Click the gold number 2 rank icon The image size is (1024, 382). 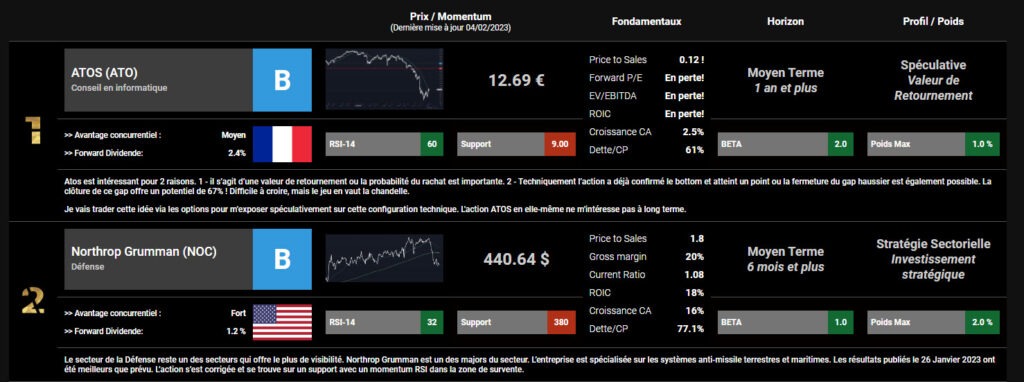(33, 301)
